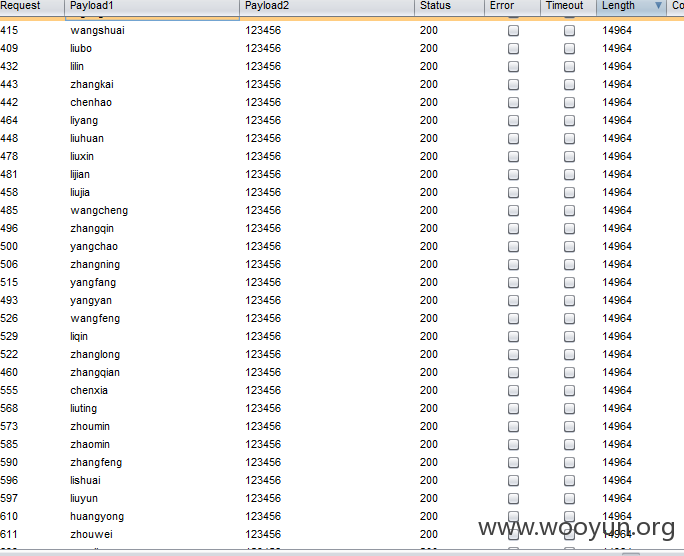This screenshot has height=556, width=684.
Task: Sort by the Request column header
Action: (32, 6)
